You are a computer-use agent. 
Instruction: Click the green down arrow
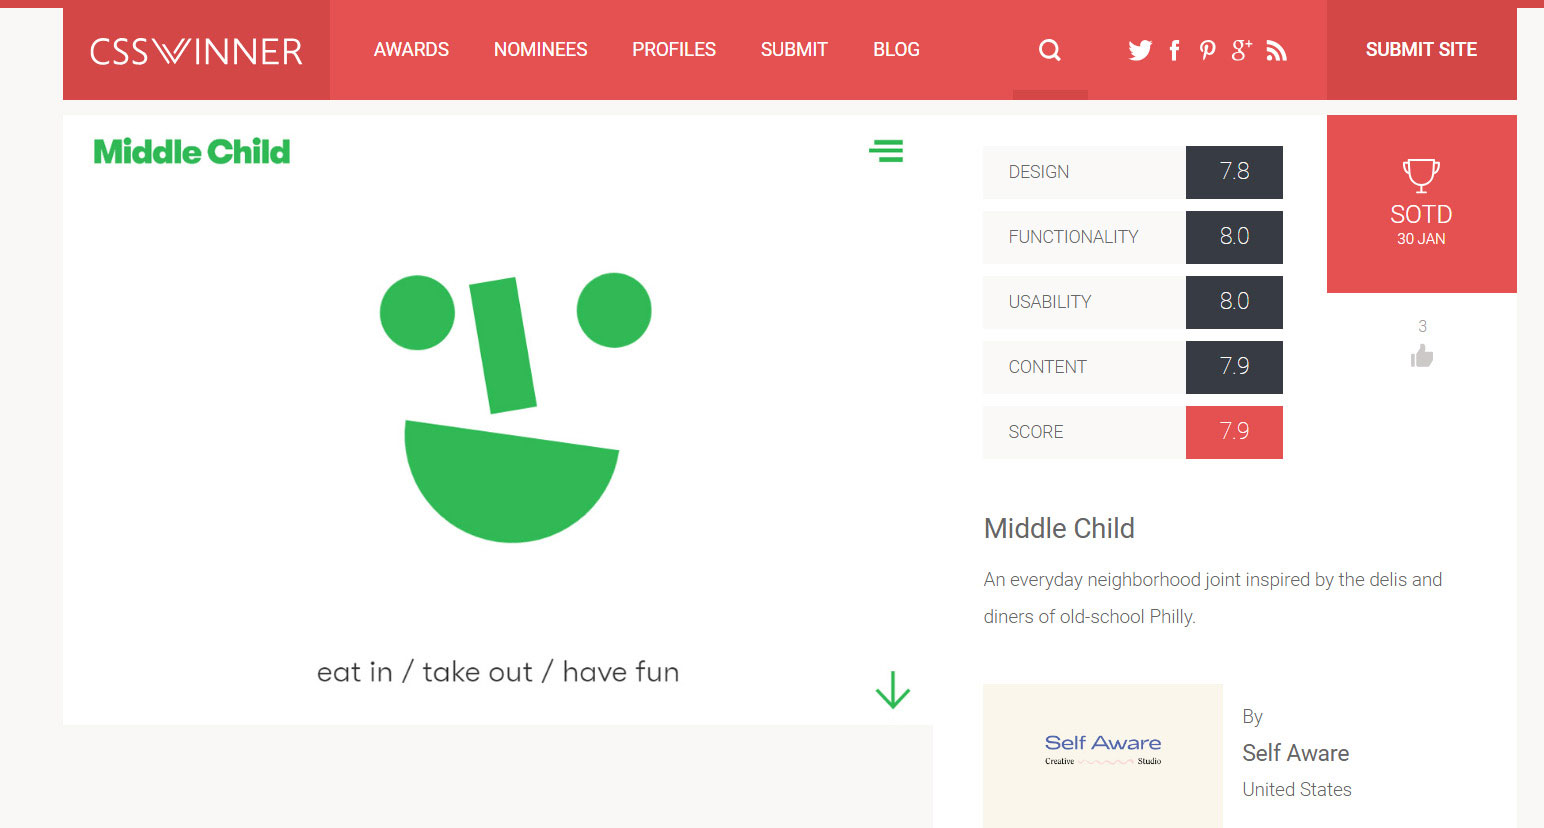pyautogui.click(x=893, y=690)
